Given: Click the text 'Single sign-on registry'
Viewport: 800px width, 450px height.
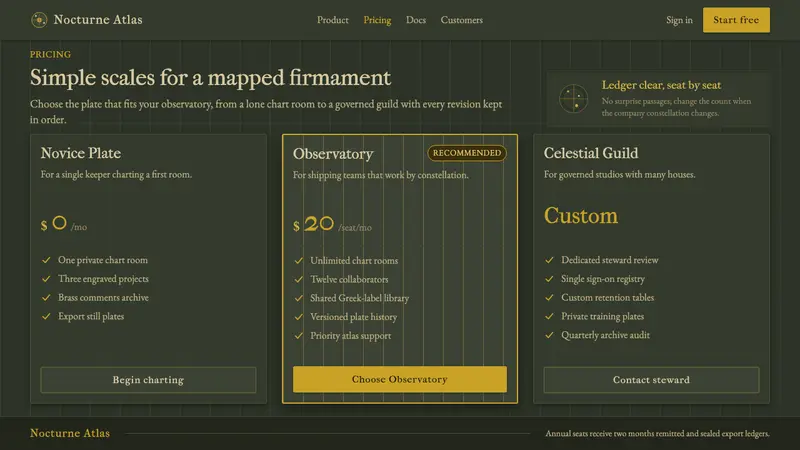Looking at the screenshot, I should pos(603,279).
